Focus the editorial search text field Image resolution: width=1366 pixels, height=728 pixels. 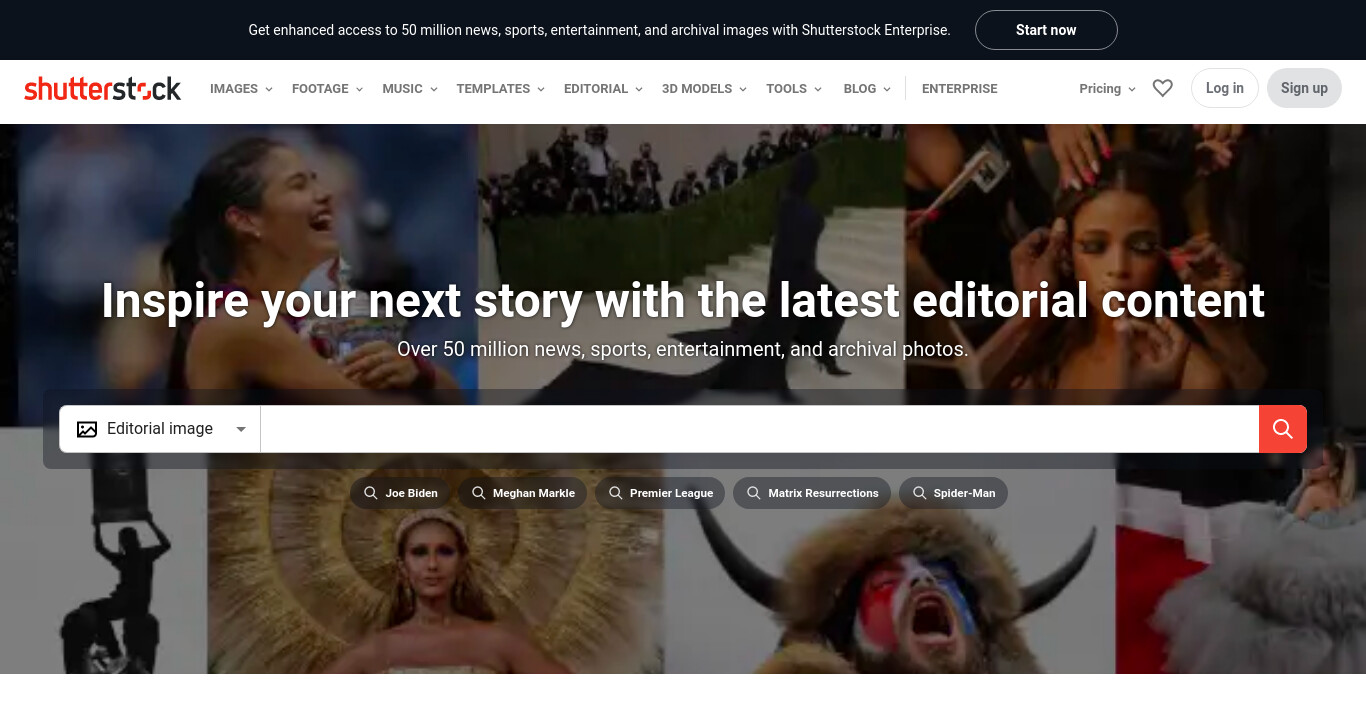(x=759, y=429)
